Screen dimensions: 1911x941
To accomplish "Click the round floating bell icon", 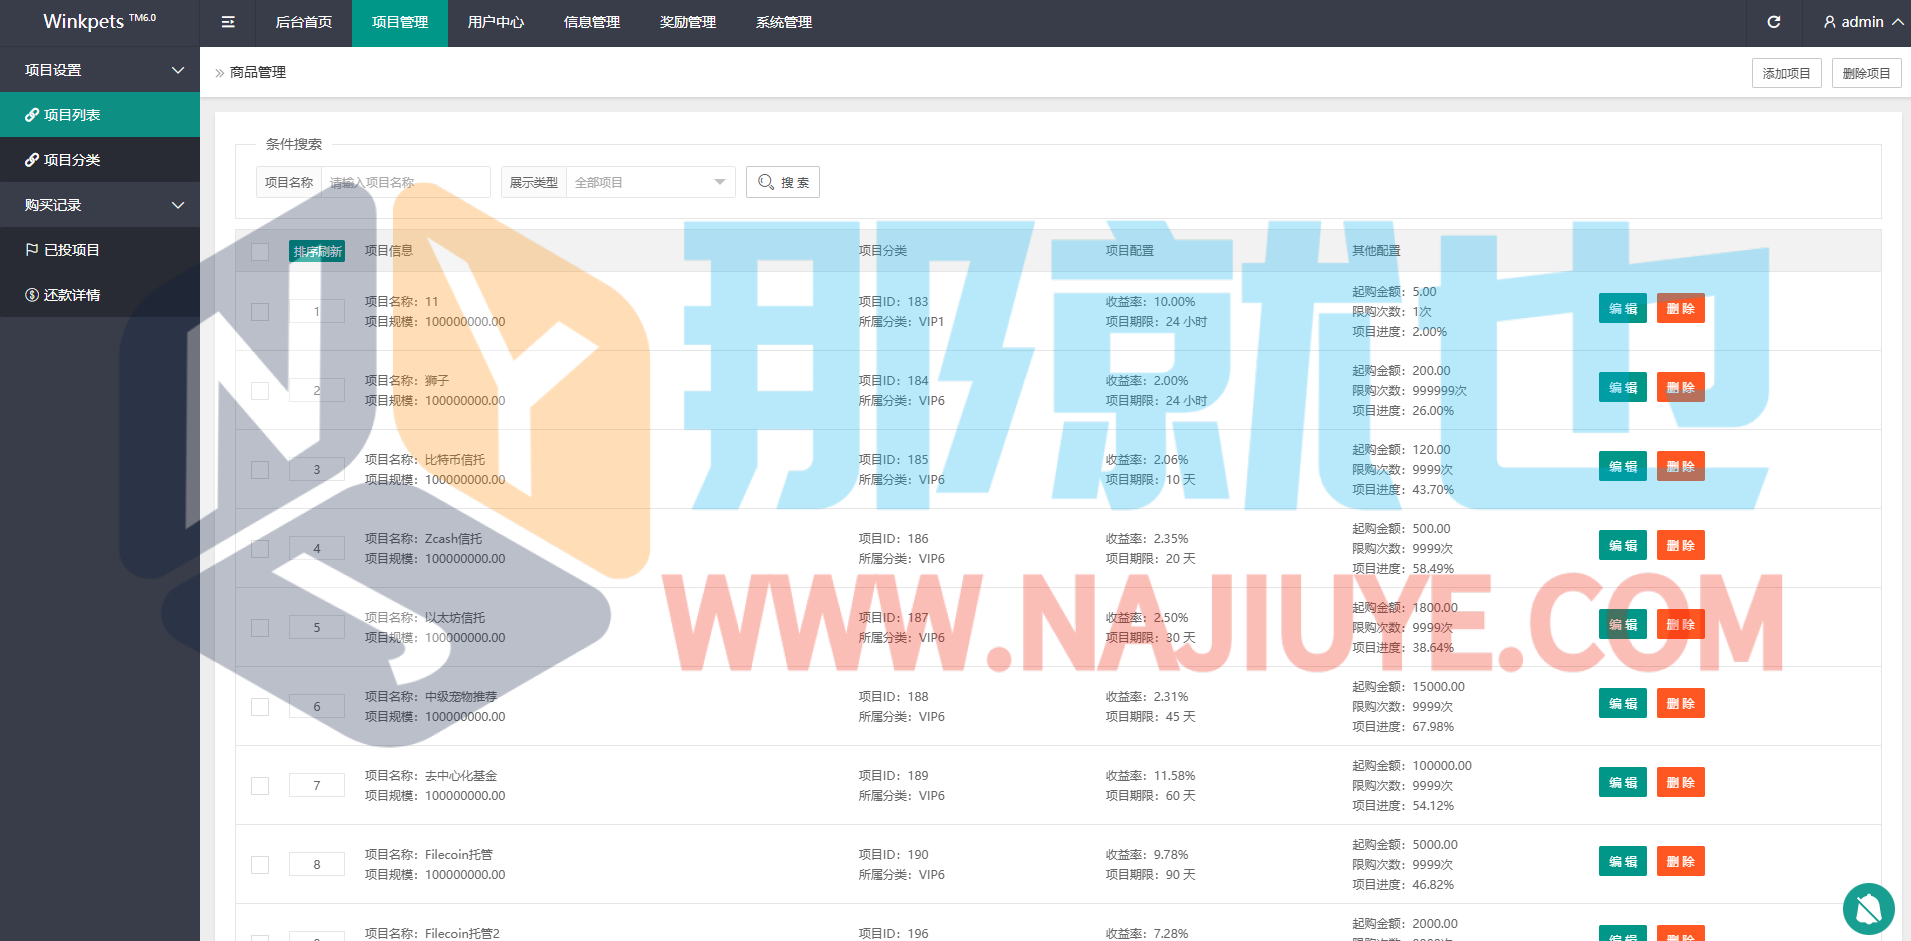I will [x=1868, y=908].
